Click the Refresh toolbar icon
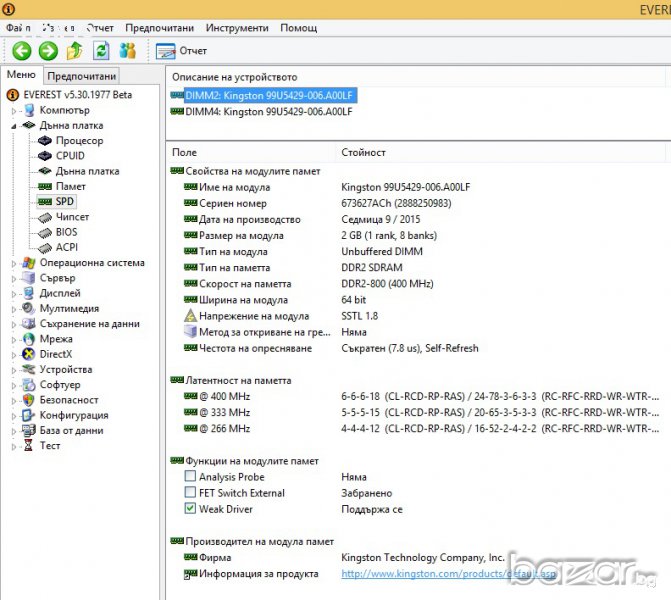 point(101,51)
